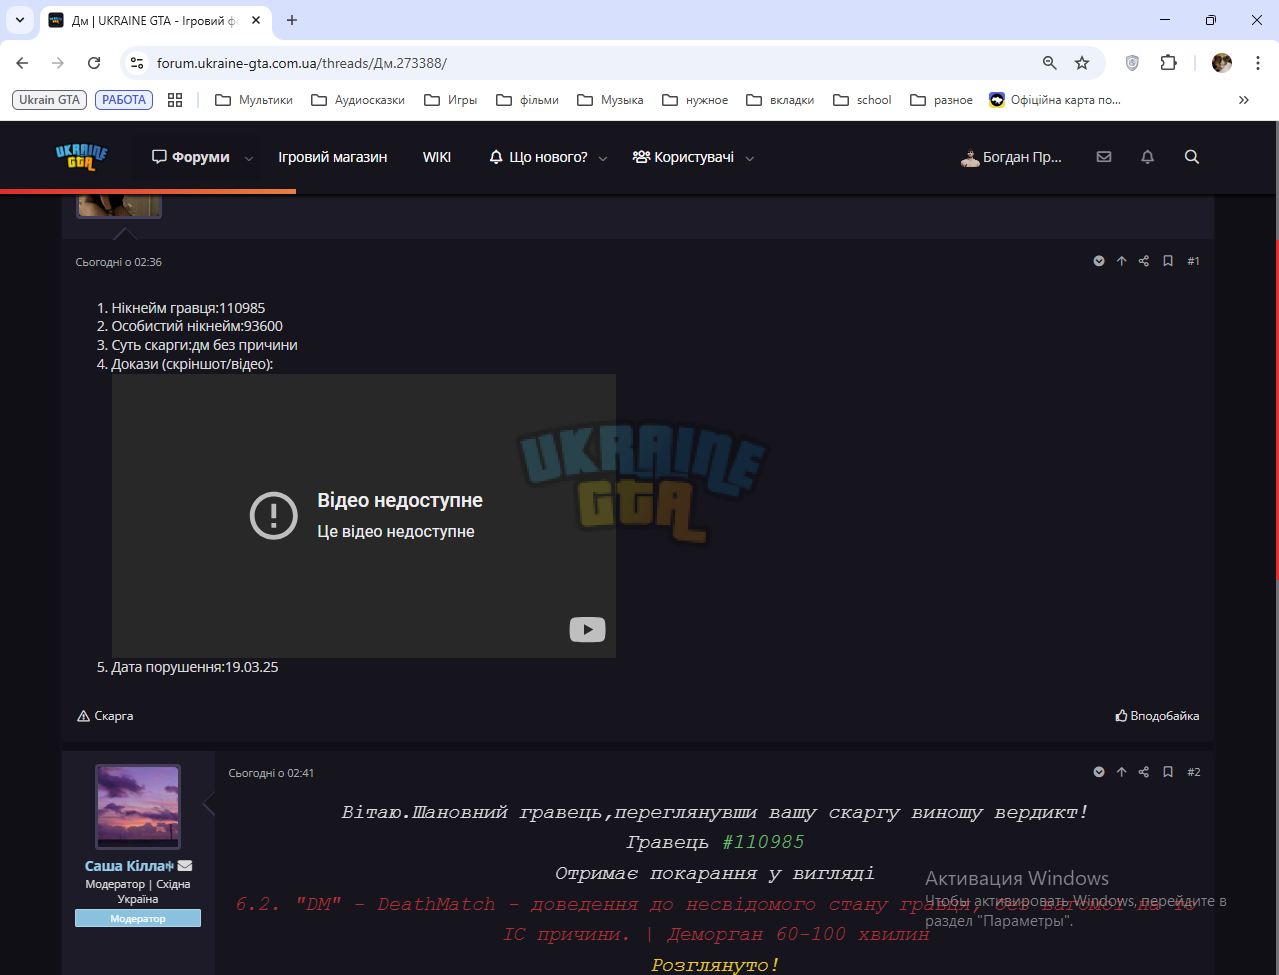The height and width of the screenshot is (975, 1279).
Task: Open the вкладки bookmark folder
Action: (780, 100)
